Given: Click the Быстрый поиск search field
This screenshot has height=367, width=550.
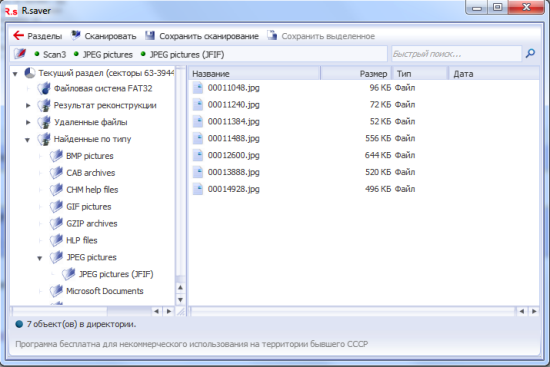Looking at the screenshot, I should pyautogui.click(x=456, y=54).
